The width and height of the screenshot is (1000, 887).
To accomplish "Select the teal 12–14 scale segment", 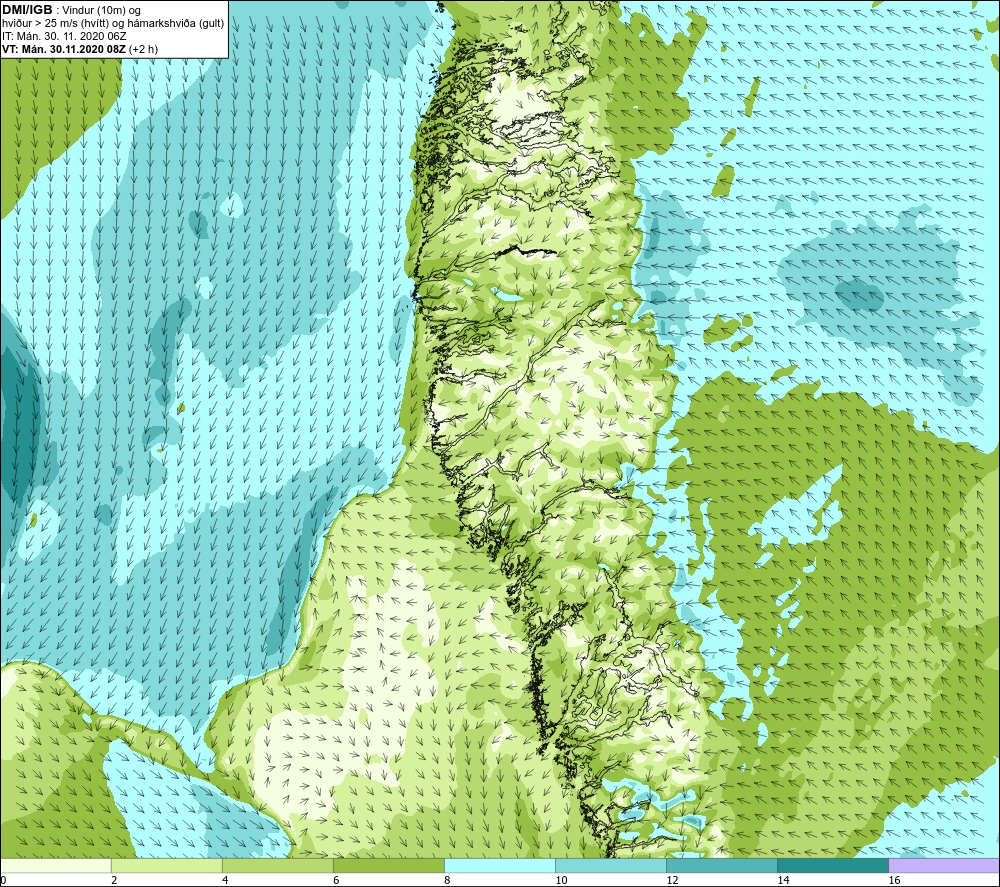I will tap(722, 865).
